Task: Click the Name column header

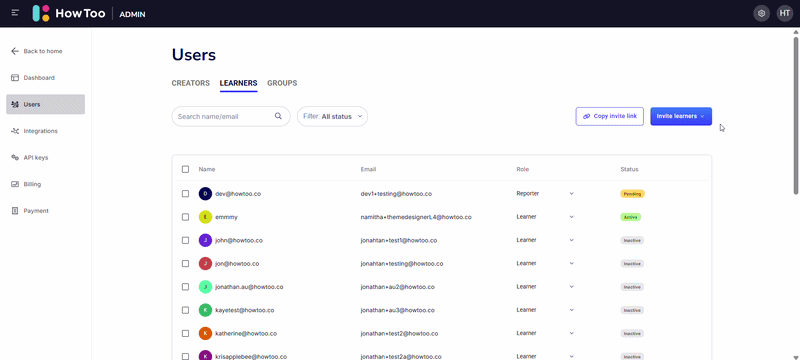Action: pyautogui.click(x=207, y=169)
